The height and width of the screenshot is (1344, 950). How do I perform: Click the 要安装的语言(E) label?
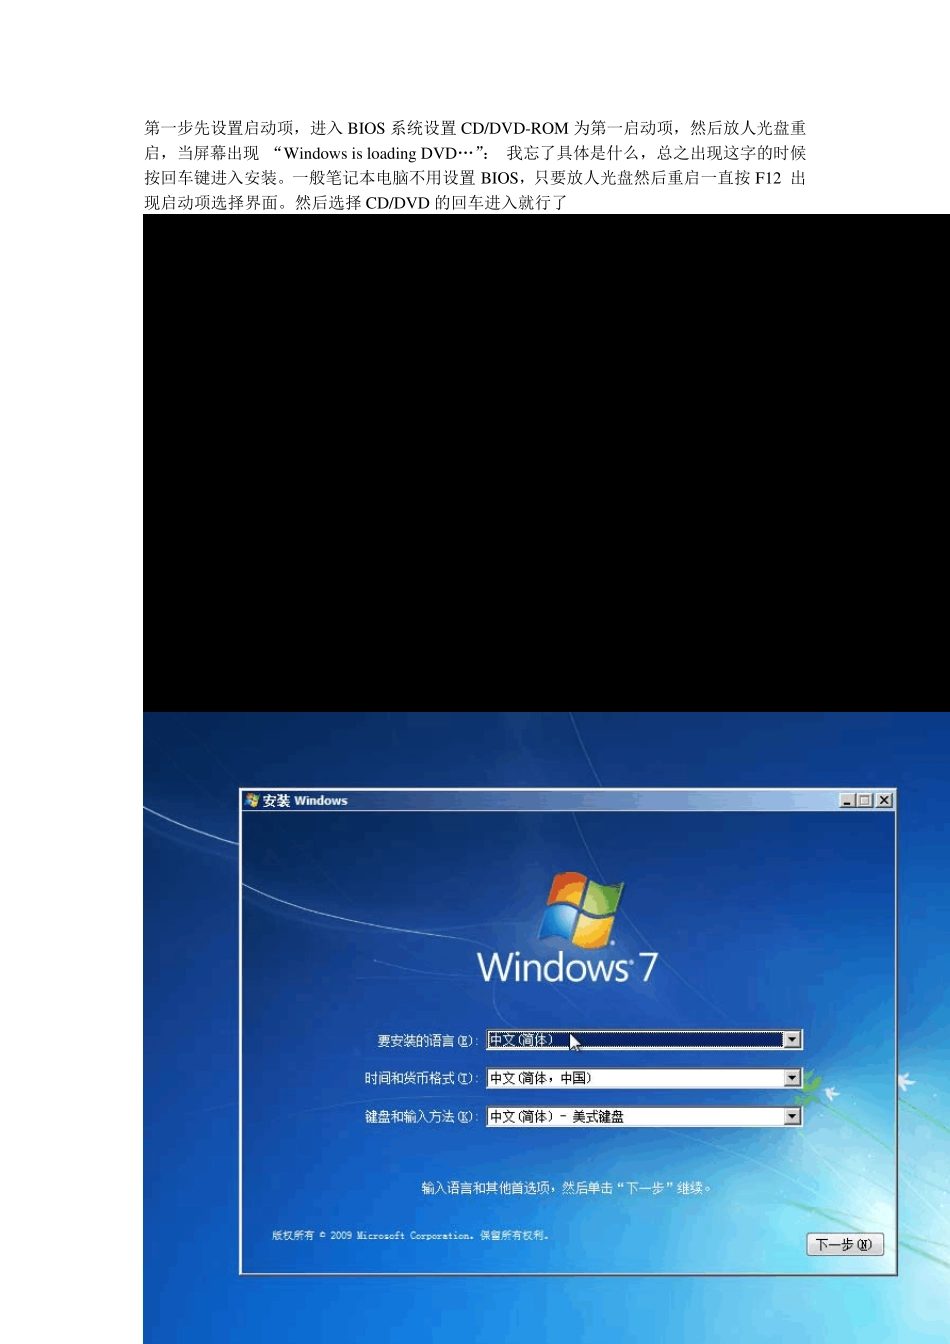(x=428, y=1041)
